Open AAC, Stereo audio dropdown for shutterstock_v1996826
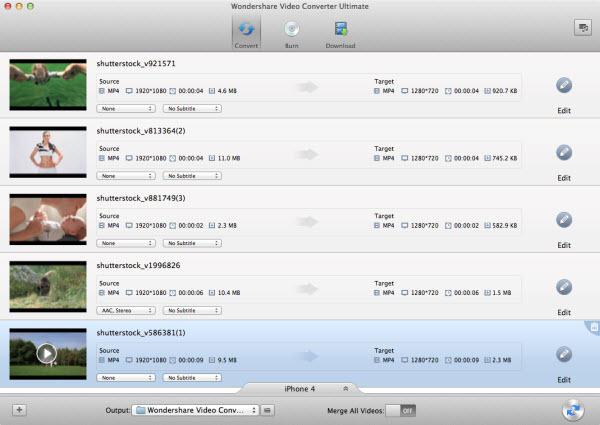Viewport: 600px width, 425px height. pyautogui.click(x=126, y=311)
